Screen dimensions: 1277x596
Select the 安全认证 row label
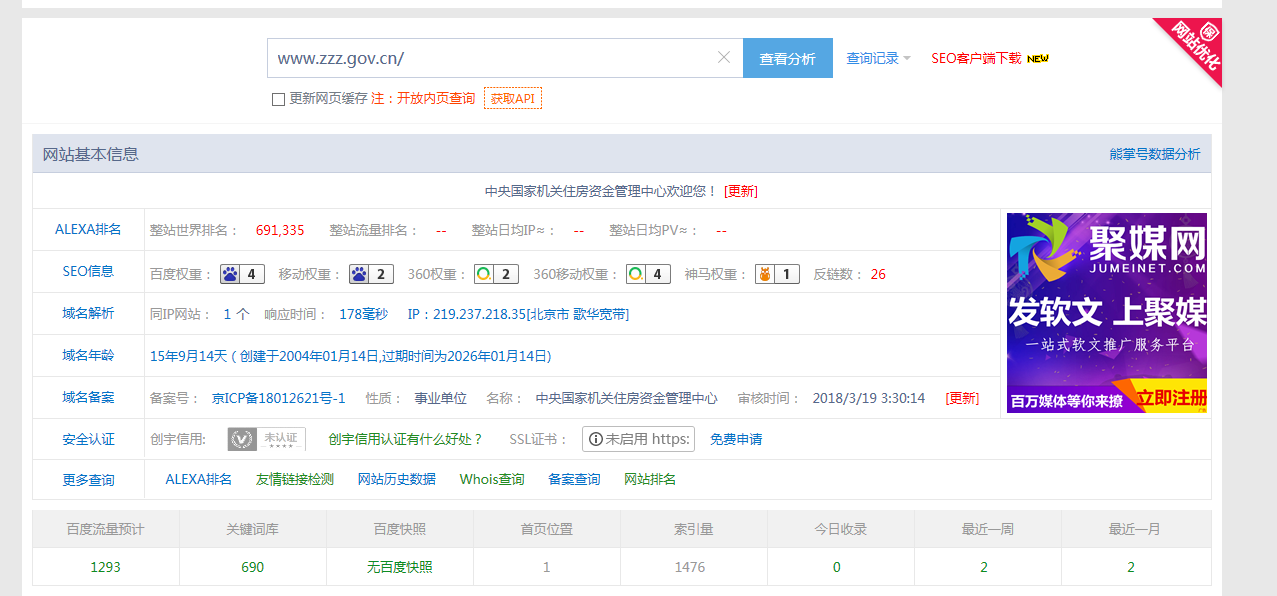pos(88,439)
